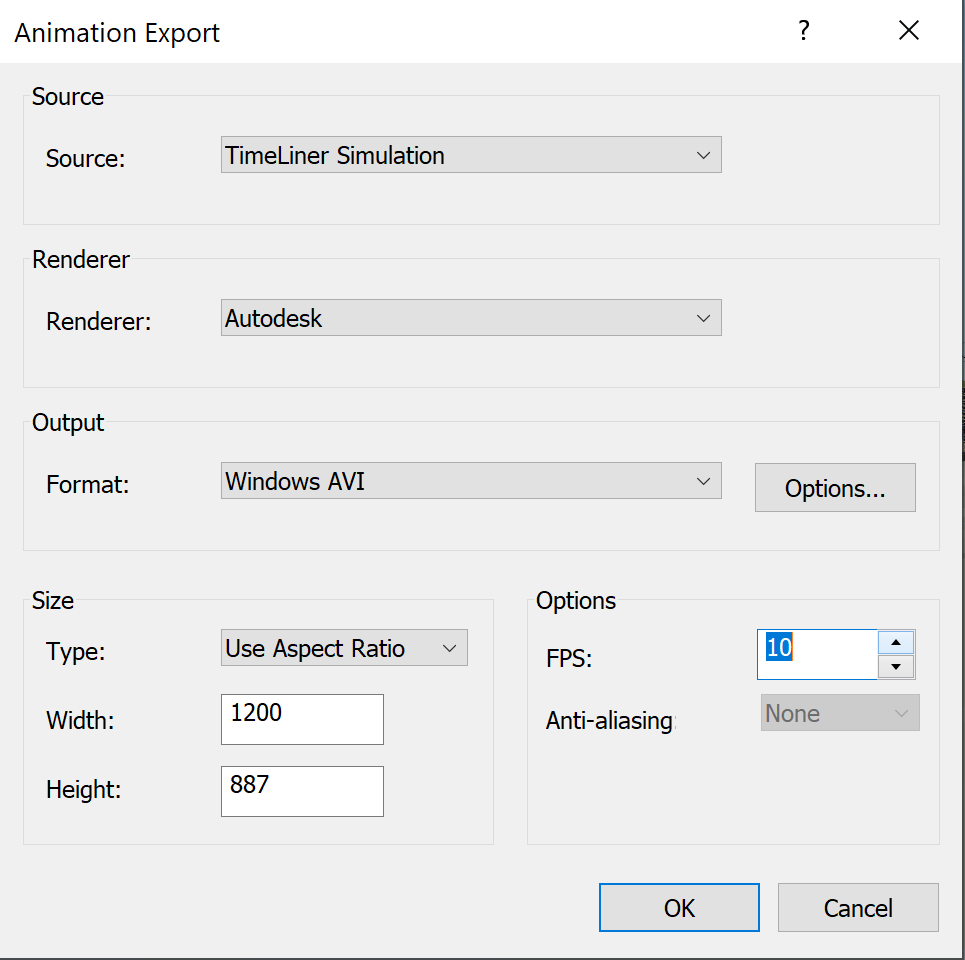Cancel the Animation Export dialog
This screenshot has height=960, width=965.
[857, 907]
